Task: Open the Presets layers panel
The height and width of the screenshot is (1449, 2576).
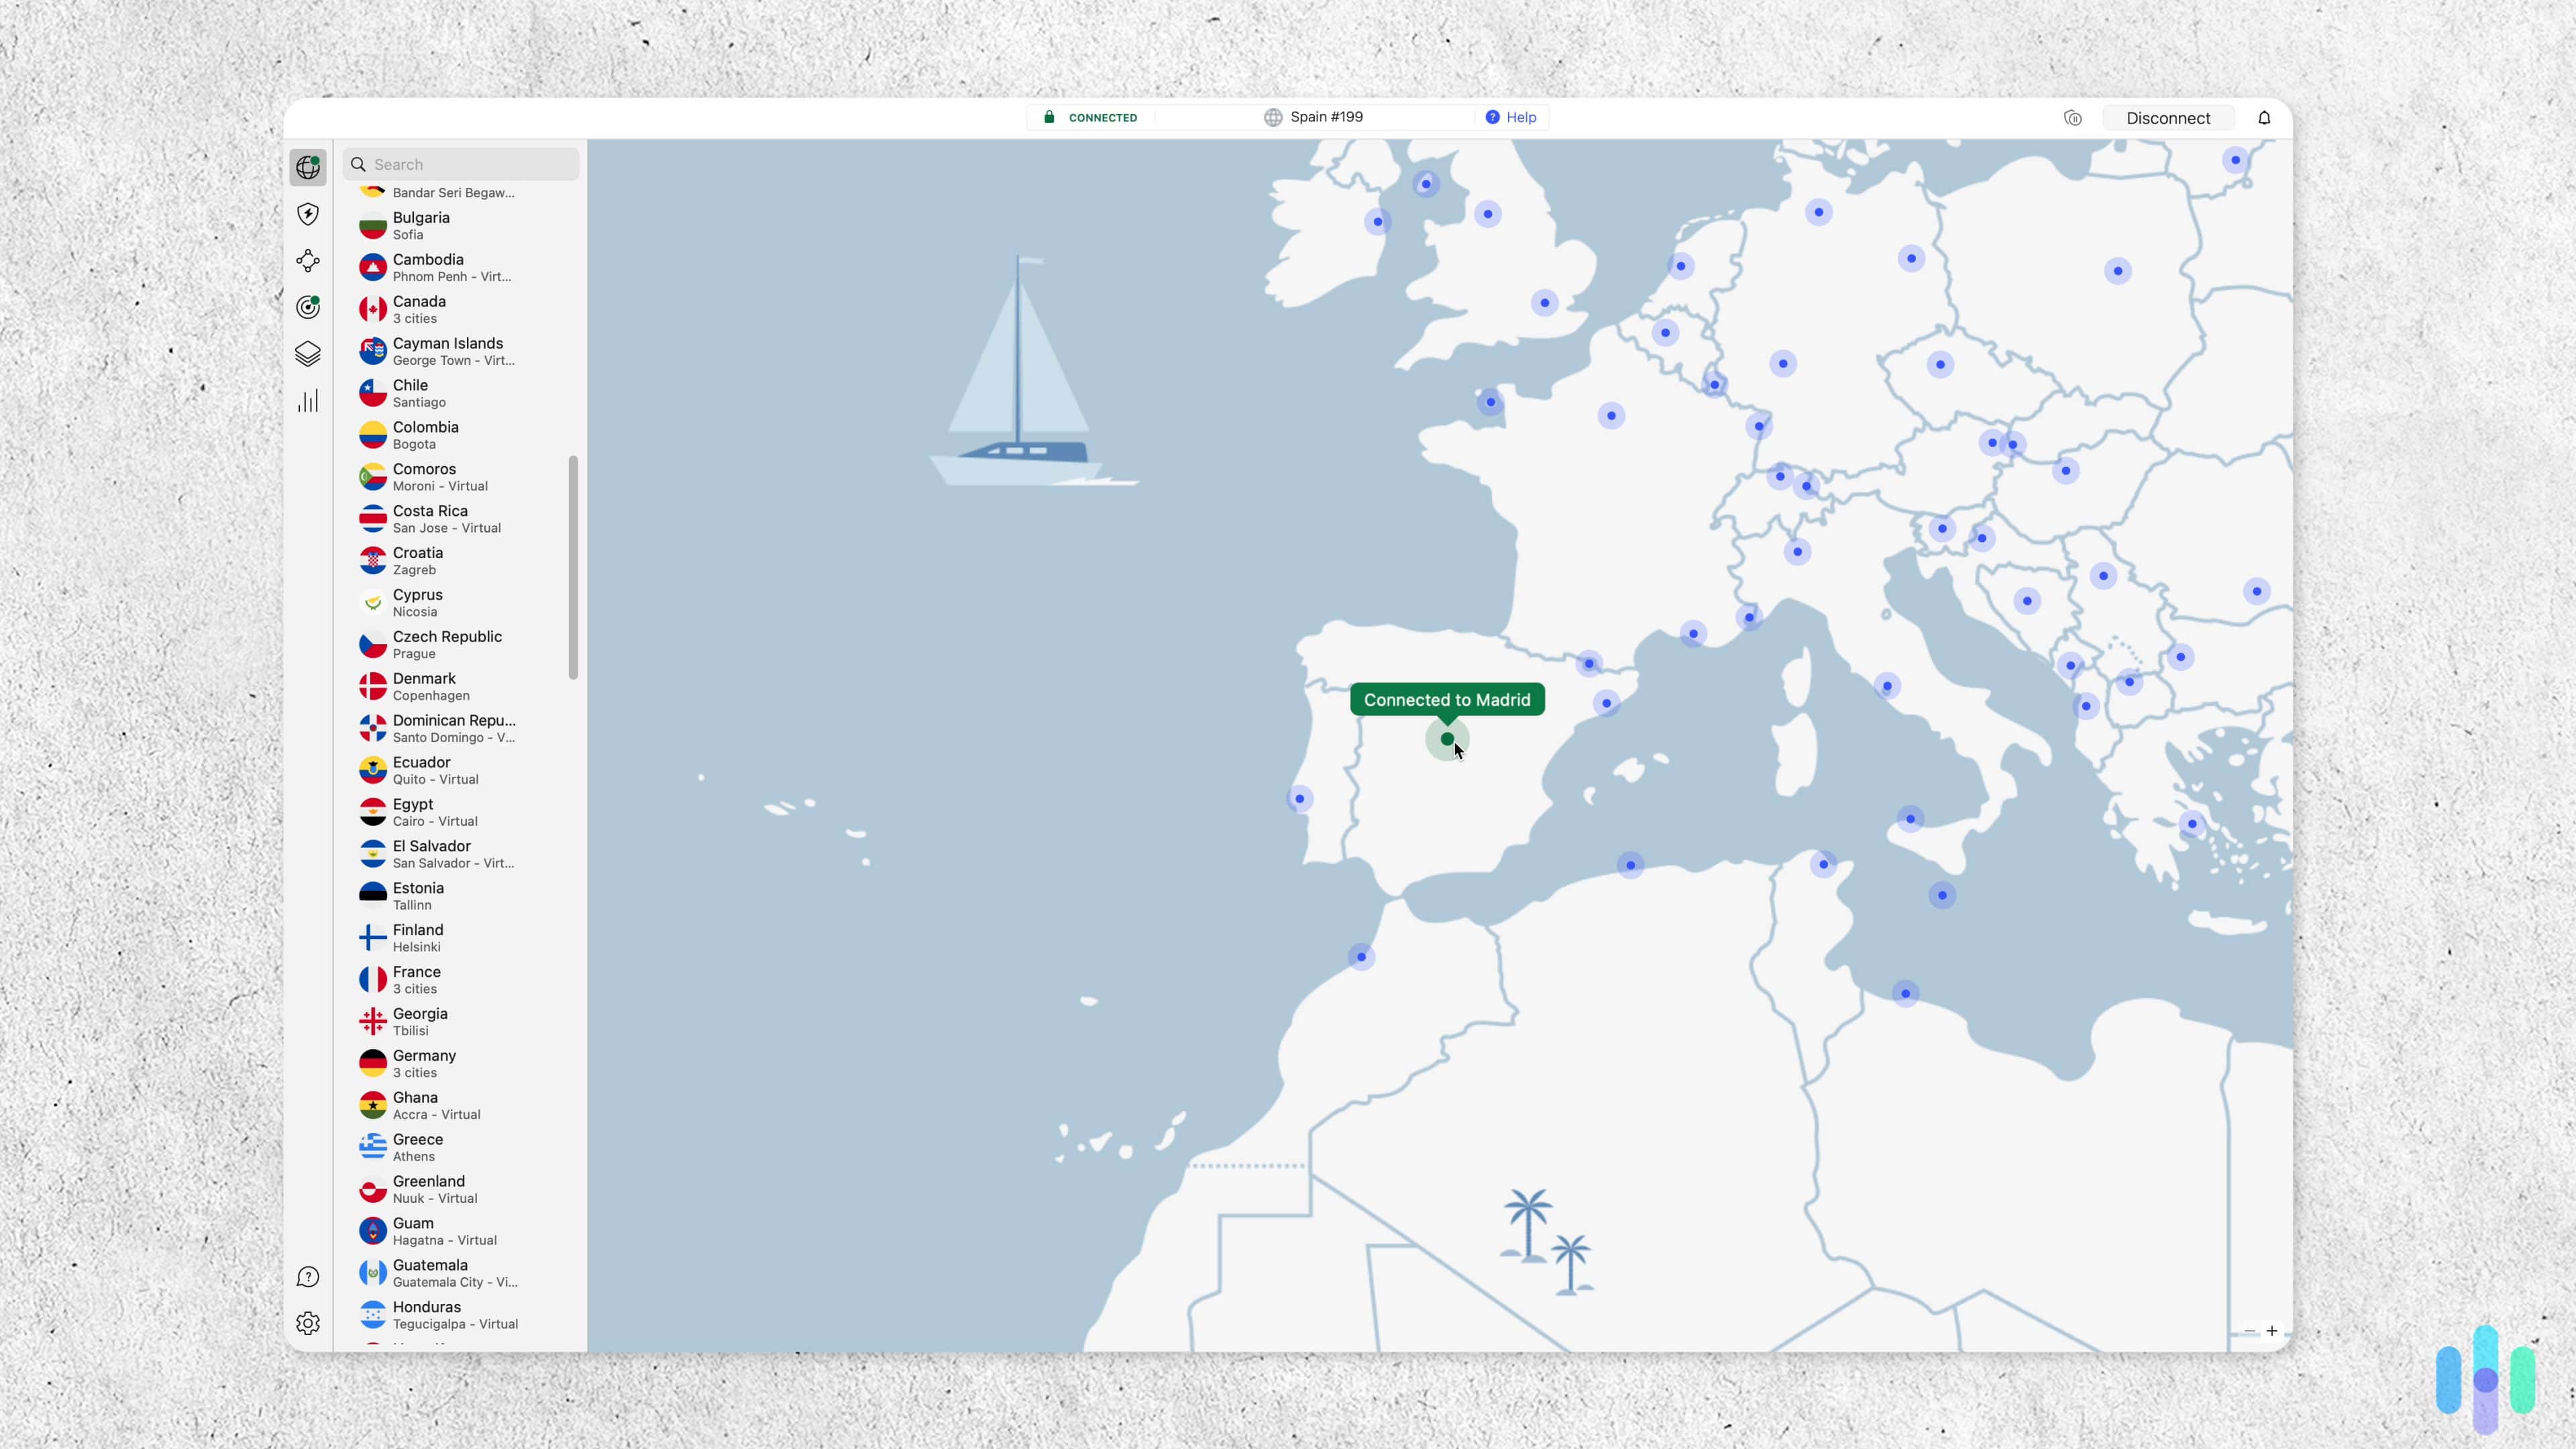Action: point(308,353)
